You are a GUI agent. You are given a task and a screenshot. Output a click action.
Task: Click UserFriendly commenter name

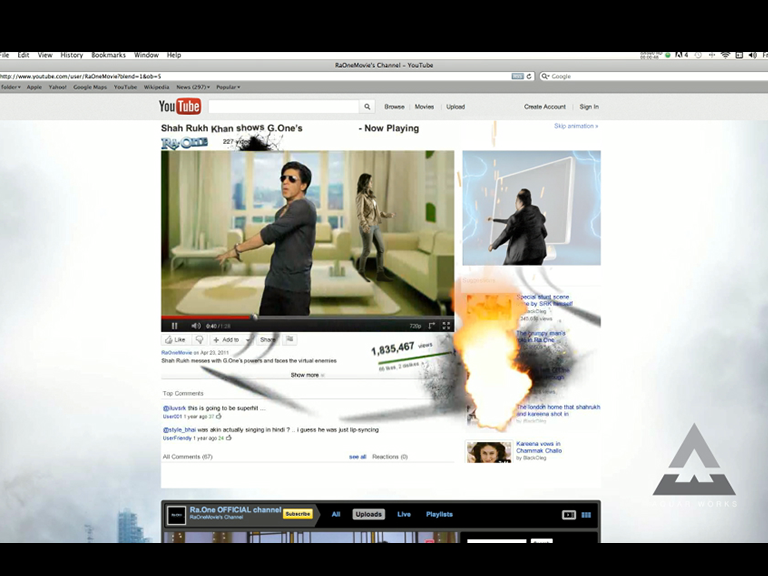[x=177, y=438]
